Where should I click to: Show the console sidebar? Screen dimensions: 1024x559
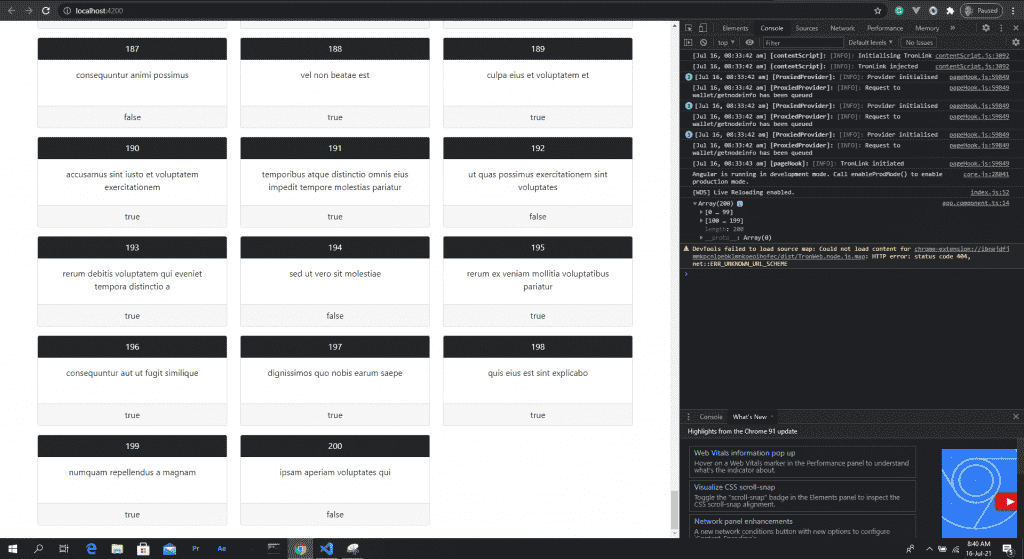click(690, 43)
